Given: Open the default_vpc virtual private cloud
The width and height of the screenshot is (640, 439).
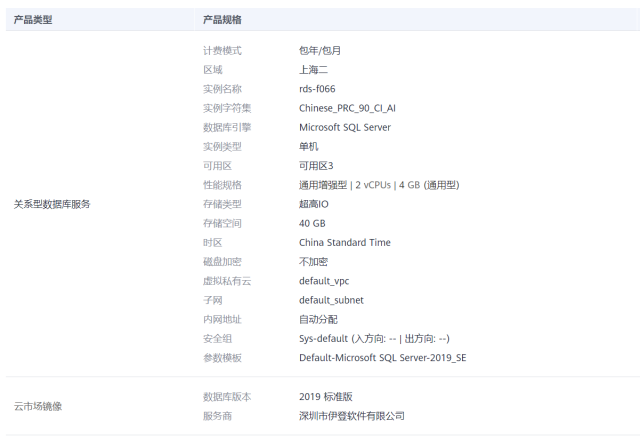Looking at the screenshot, I should tap(324, 281).
